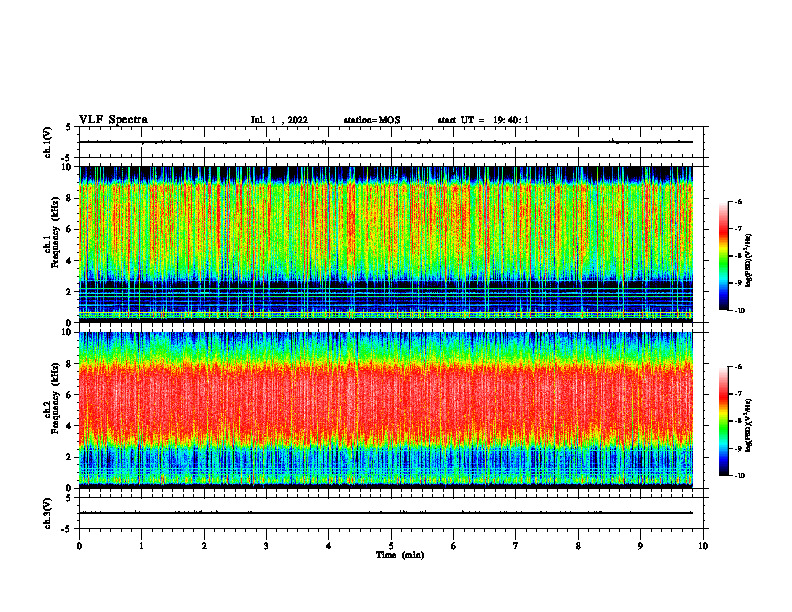
Task: Click the ch.1(V) waveform axis label
Action: pyautogui.click(x=48, y=142)
